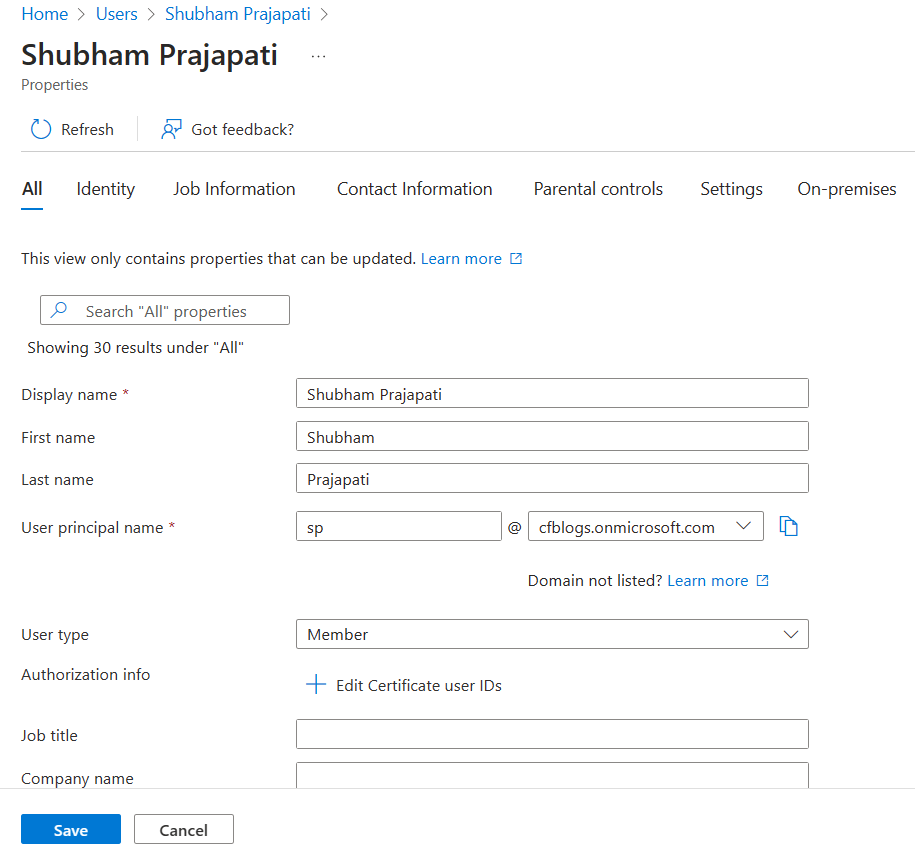Open the ellipsis more options menu
The height and width of the screenshot is (858, 915).
[318, 57]
